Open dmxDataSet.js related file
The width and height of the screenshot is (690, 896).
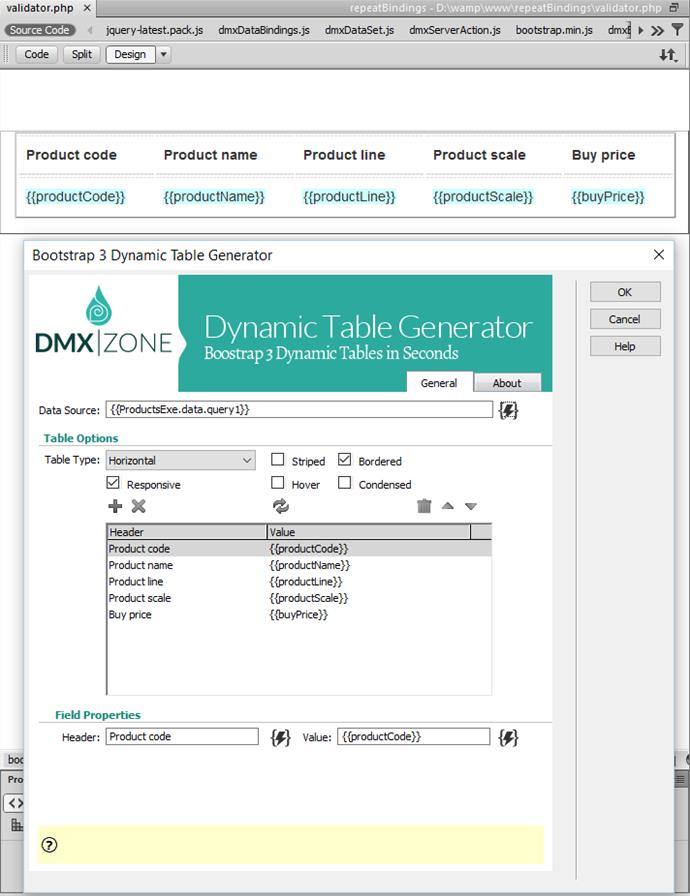click(x=359, y=30)
